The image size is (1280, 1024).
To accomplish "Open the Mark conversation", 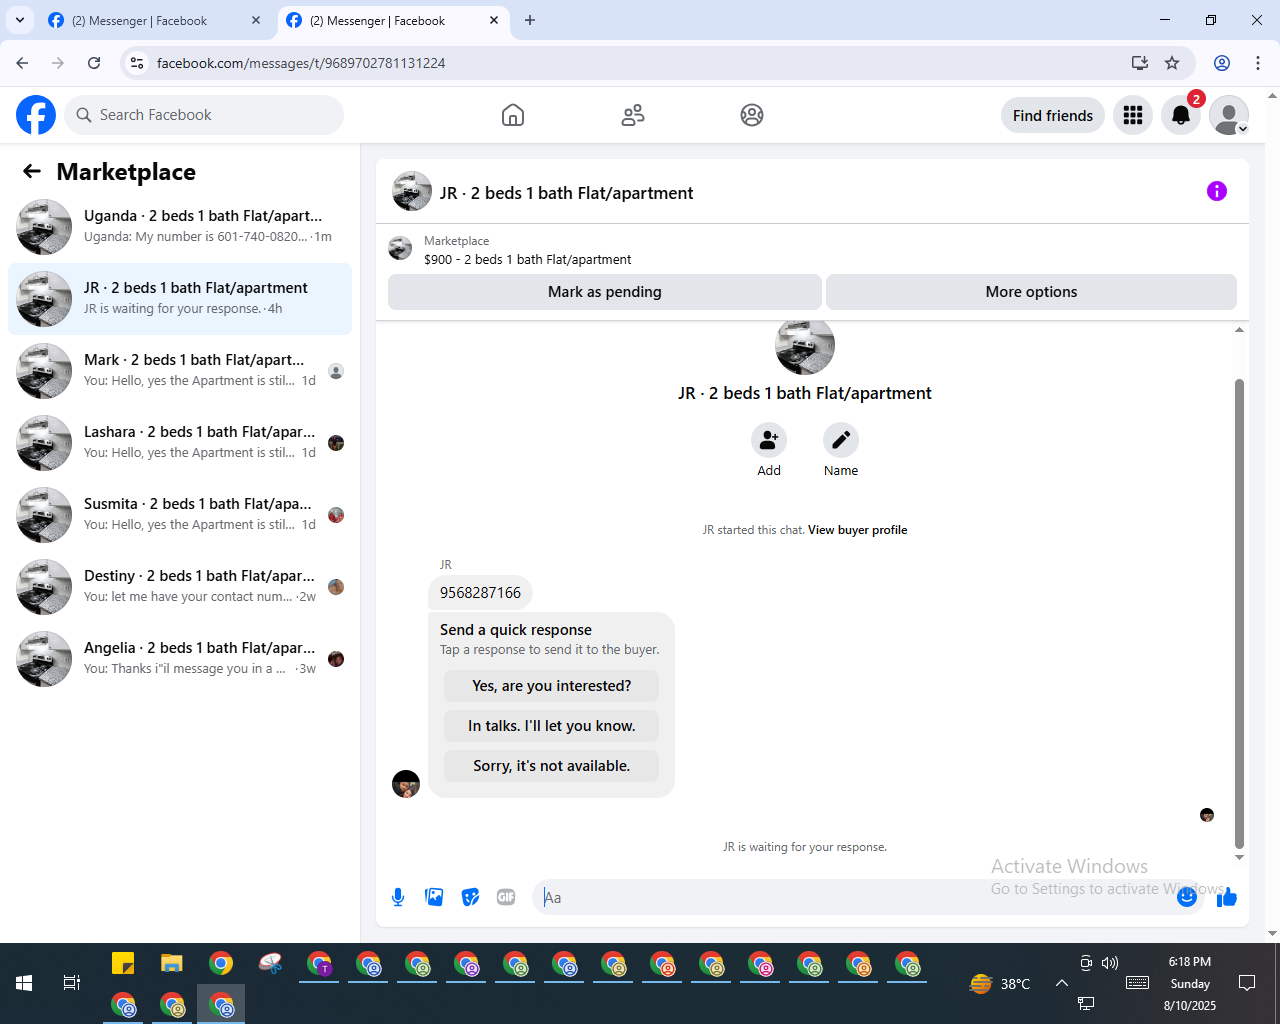I will [180, 371].
